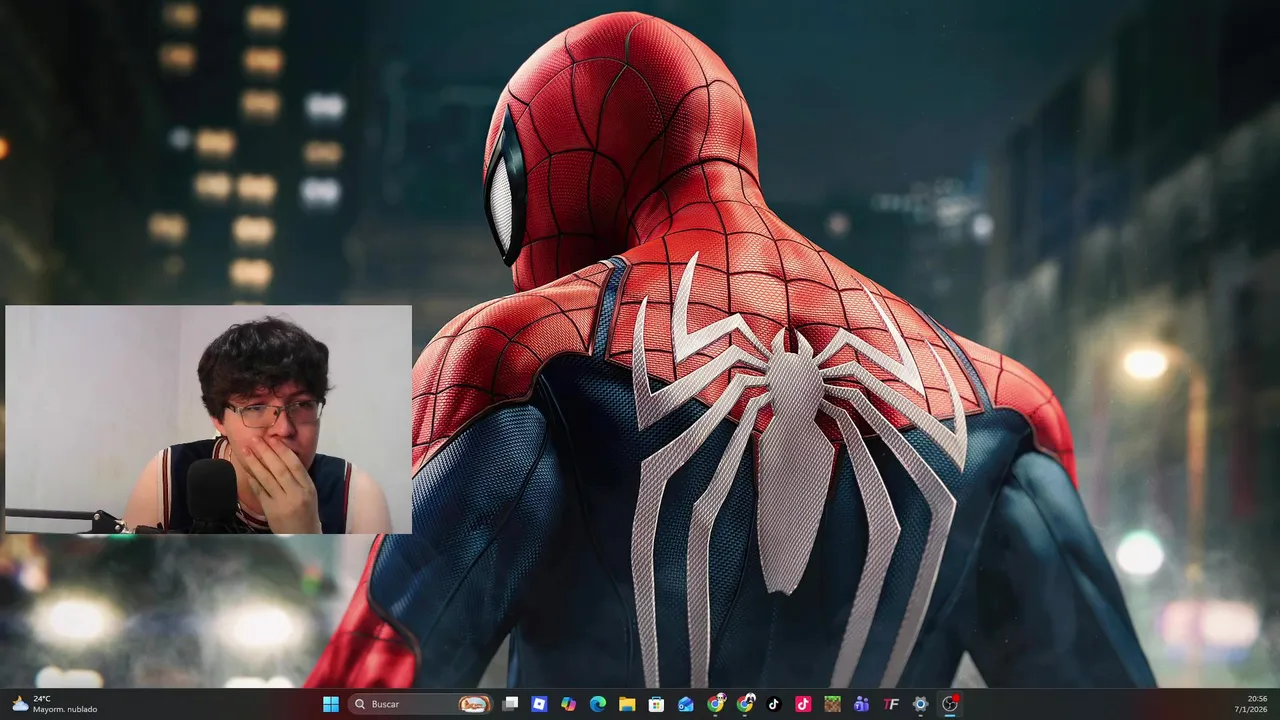Click the webcam overlay video
1280x720 pixels.
[208, 420]
